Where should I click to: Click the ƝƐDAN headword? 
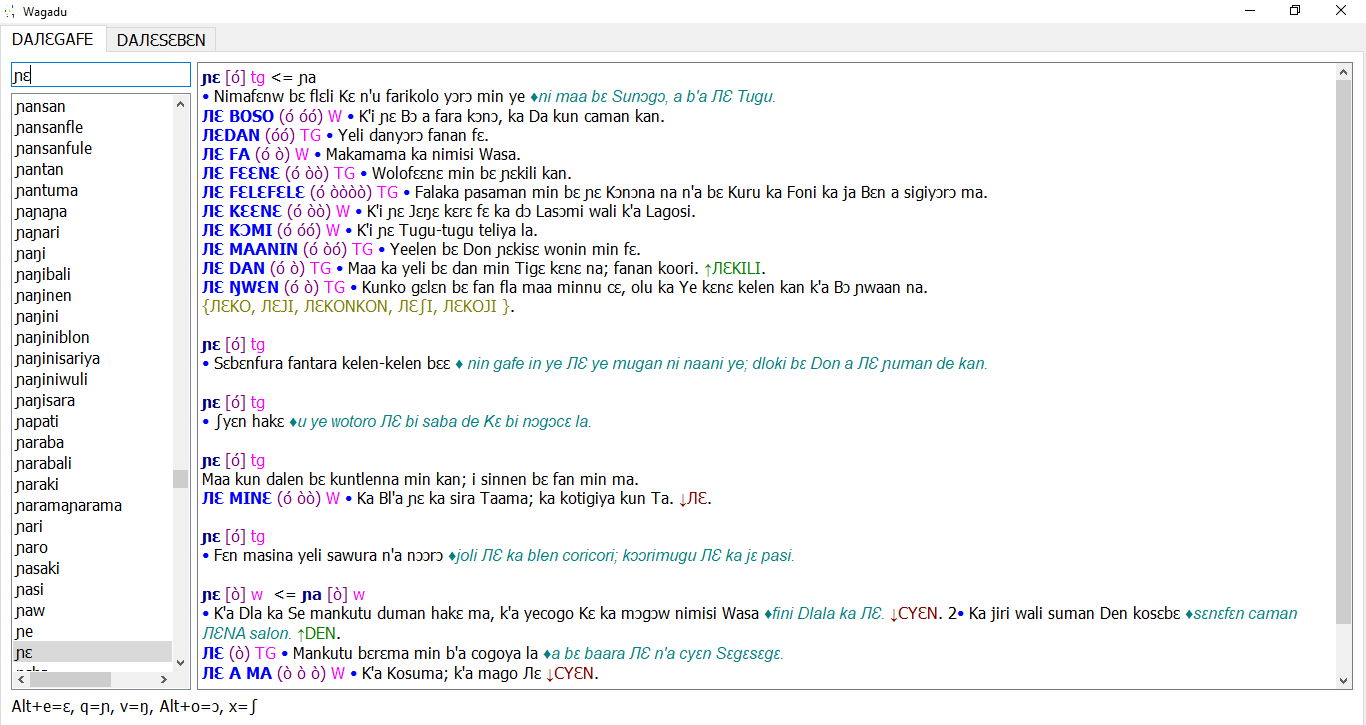click(231, 135)
